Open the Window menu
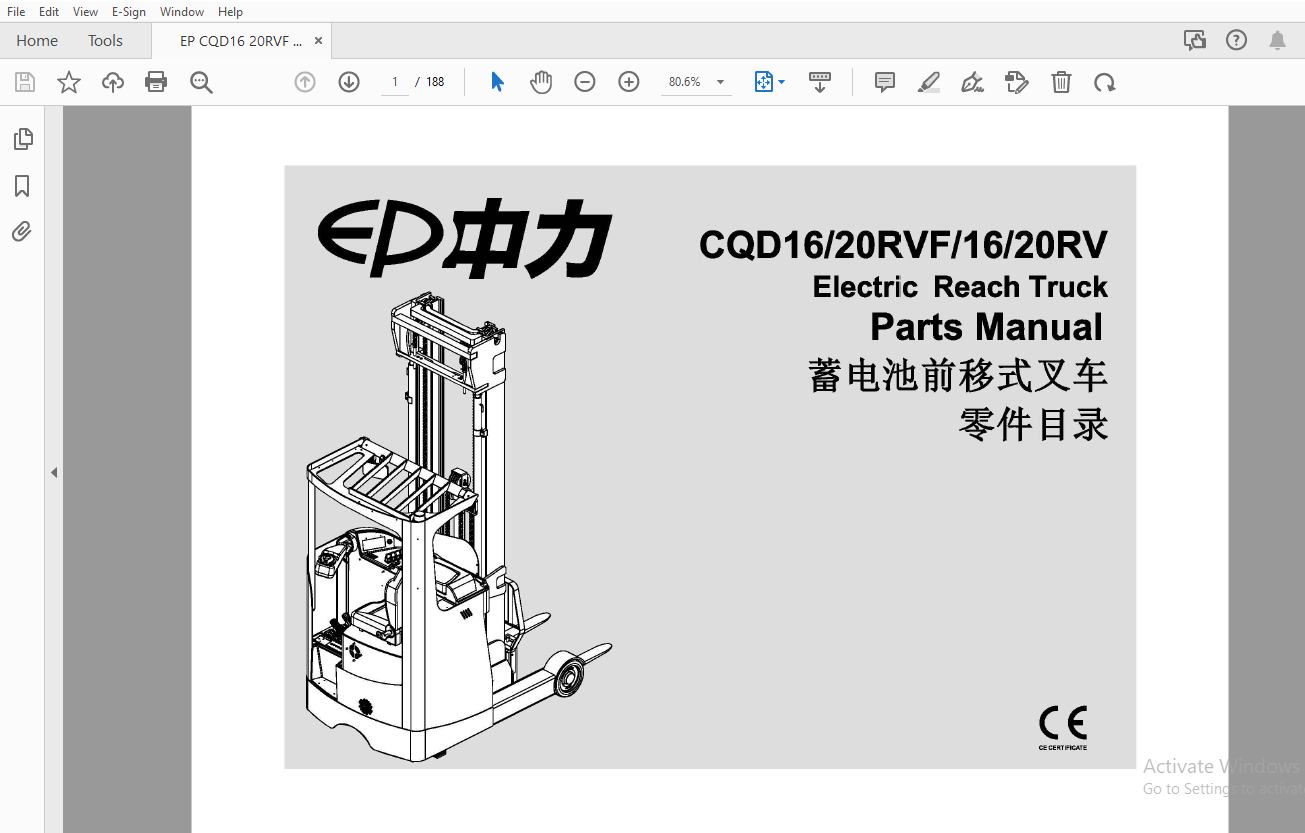Viewport: 1305px width, 833px height. pos(182,11)
